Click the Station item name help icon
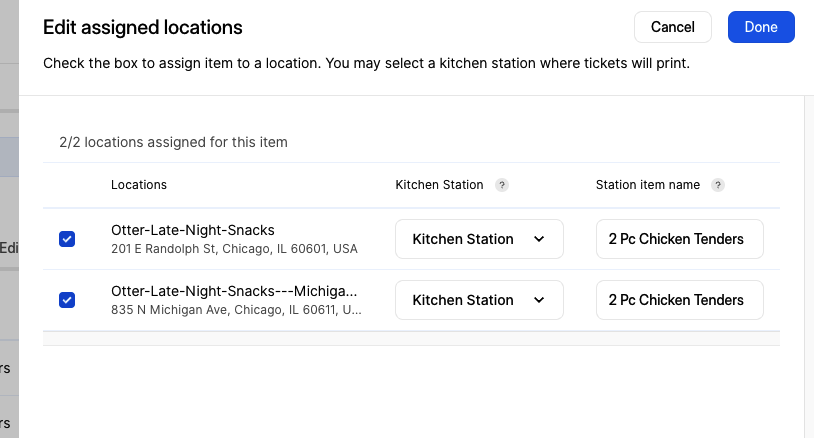Screen dimensions: 814x438 tap(717, 185)
